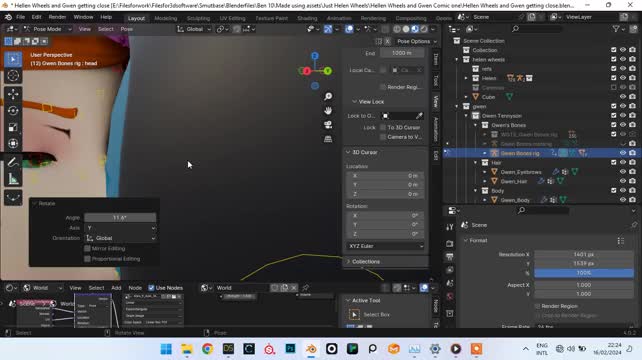
Task: Adjust the resolution percentage 100% slider
Action: point(584,273)
